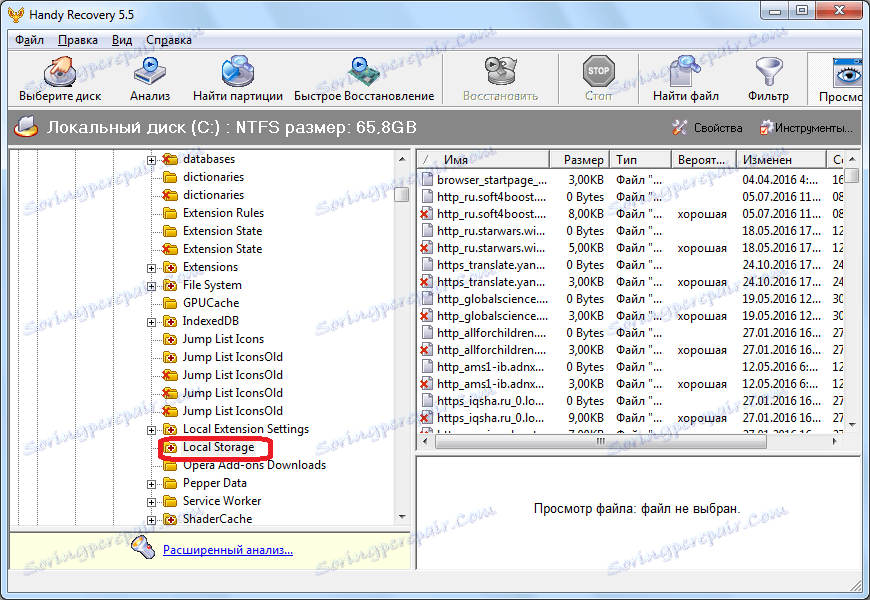
Task: Expand the Pepper Data folder node
Action: 151,484
